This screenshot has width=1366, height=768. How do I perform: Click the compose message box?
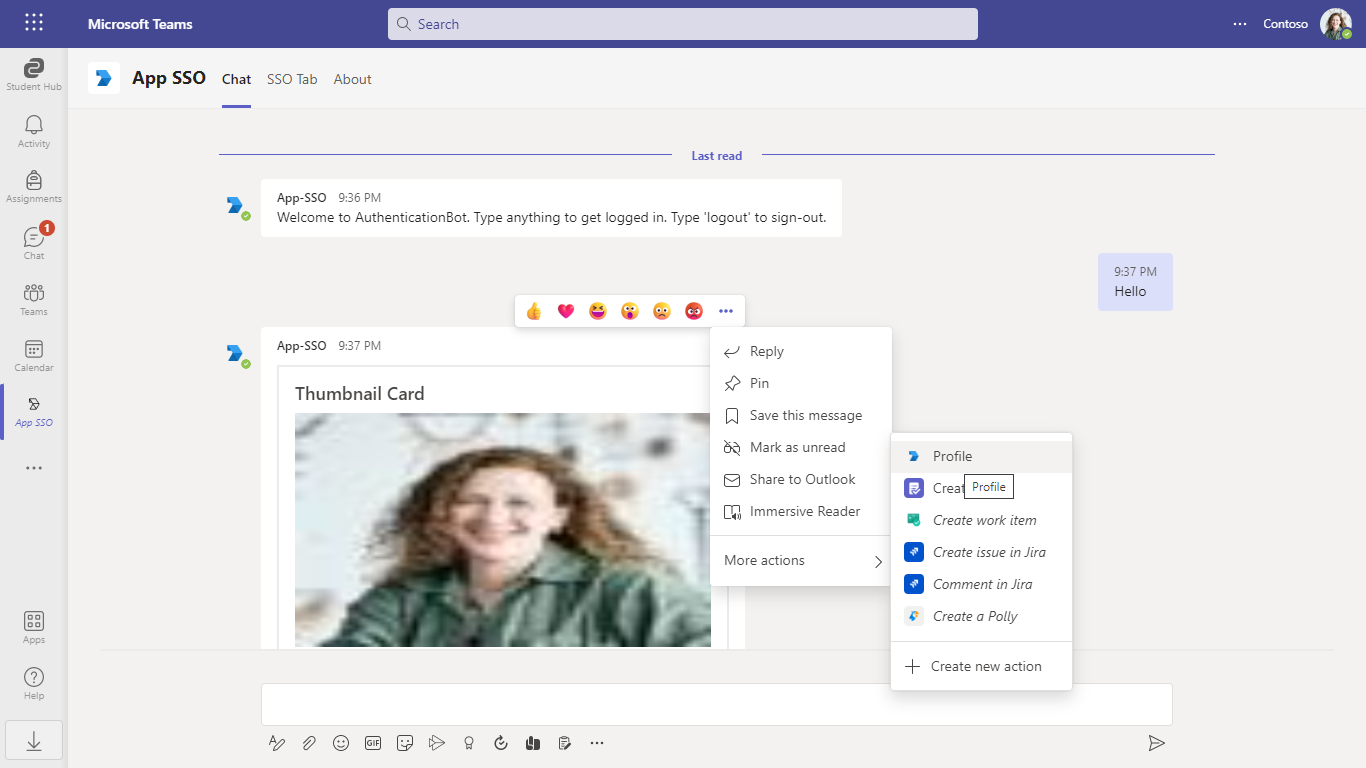point(716,704)
